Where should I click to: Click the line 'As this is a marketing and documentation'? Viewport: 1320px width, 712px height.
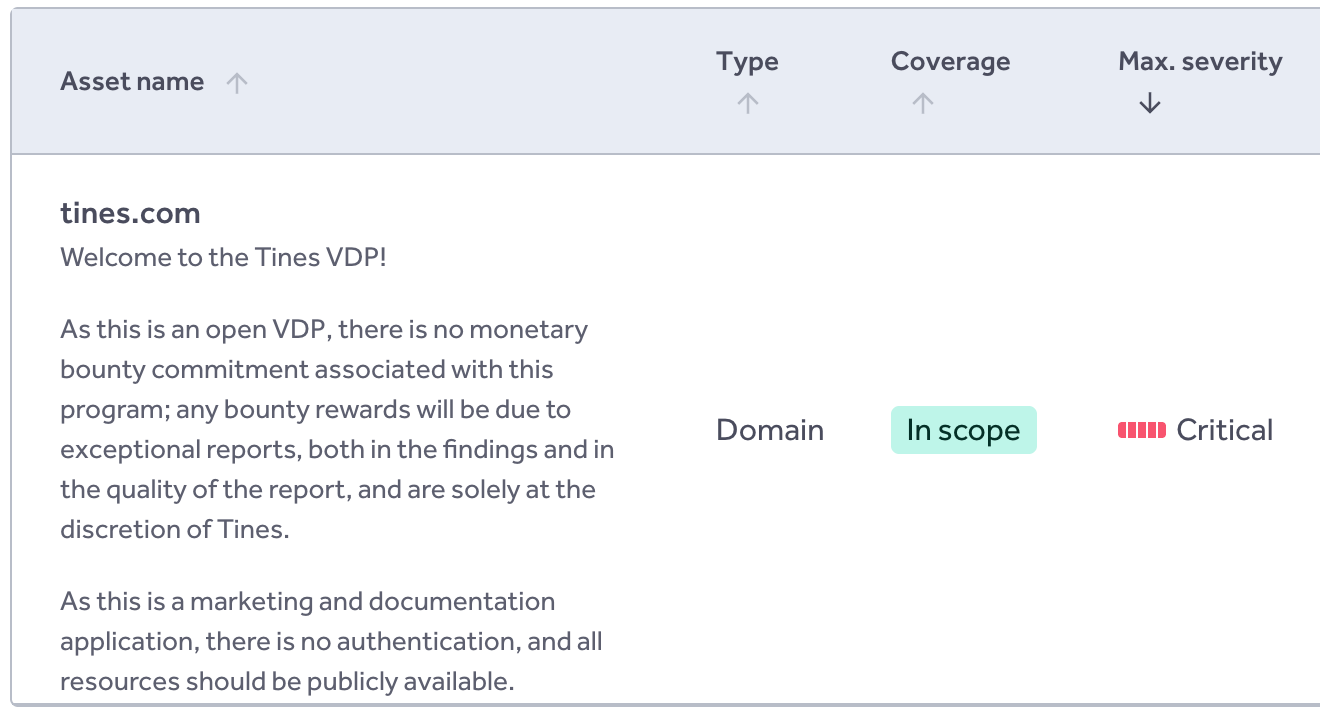307,601
